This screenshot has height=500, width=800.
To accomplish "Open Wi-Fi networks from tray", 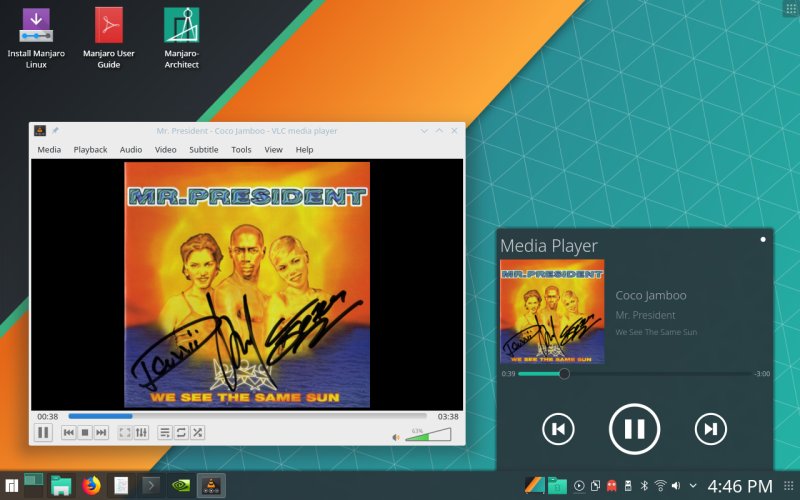I will click(x=660, y=486).
